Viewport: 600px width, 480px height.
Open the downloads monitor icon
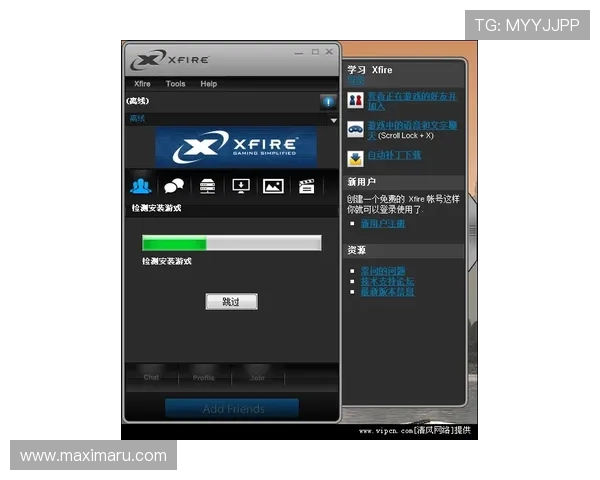(241, 186)
